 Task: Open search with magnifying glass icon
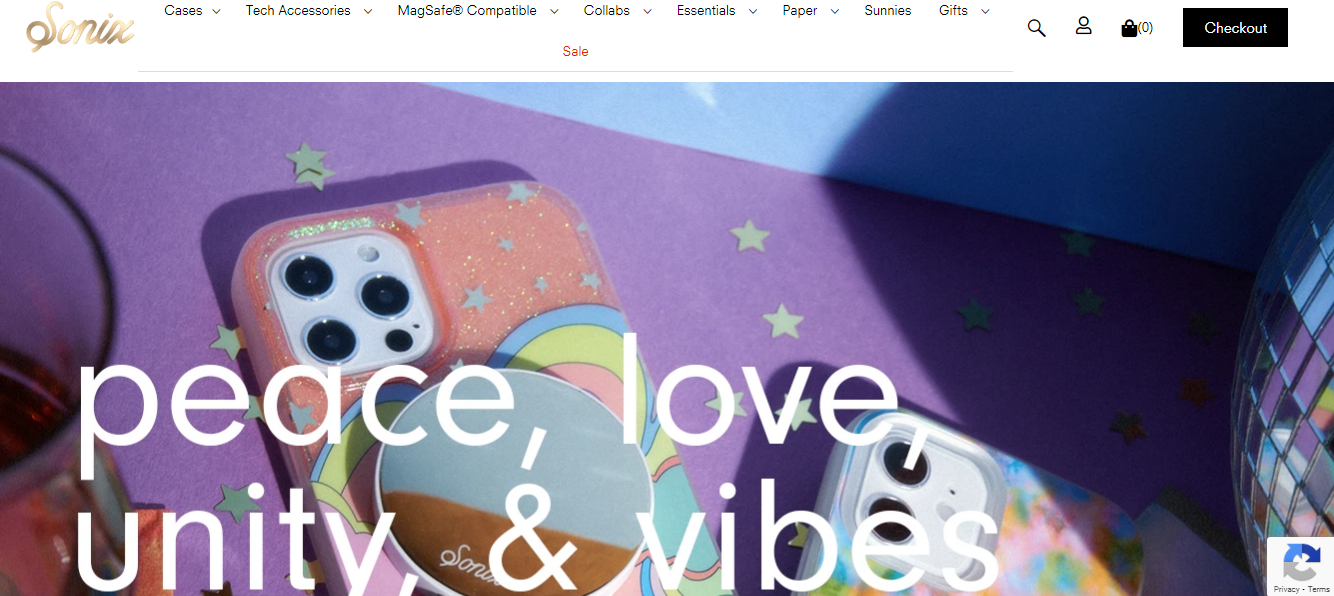tap(1036, 28)
